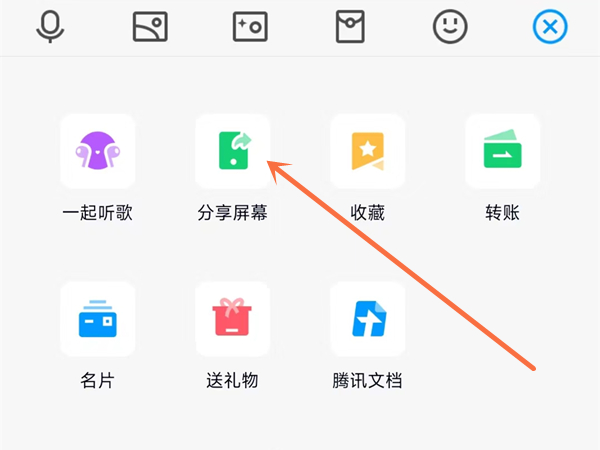Close the panel with the blue X

[549, 27]
